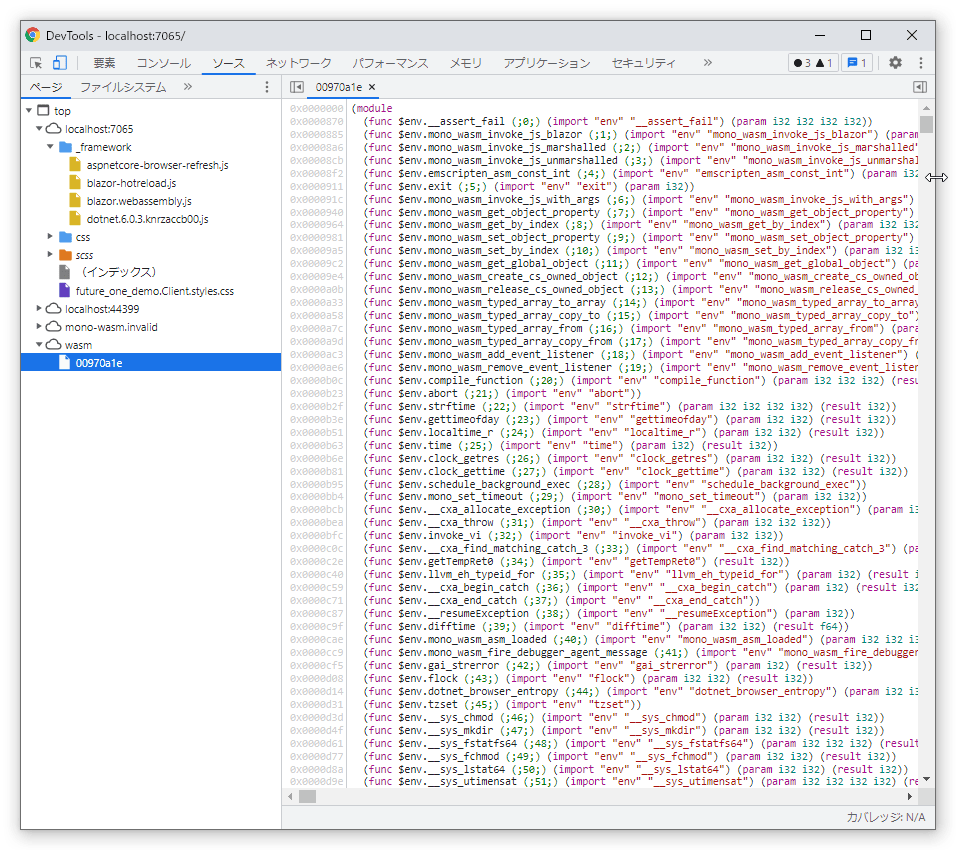Toggle the navigator sidebar icon
This screenshot has width=956, height=850.
tap(297, 87)
